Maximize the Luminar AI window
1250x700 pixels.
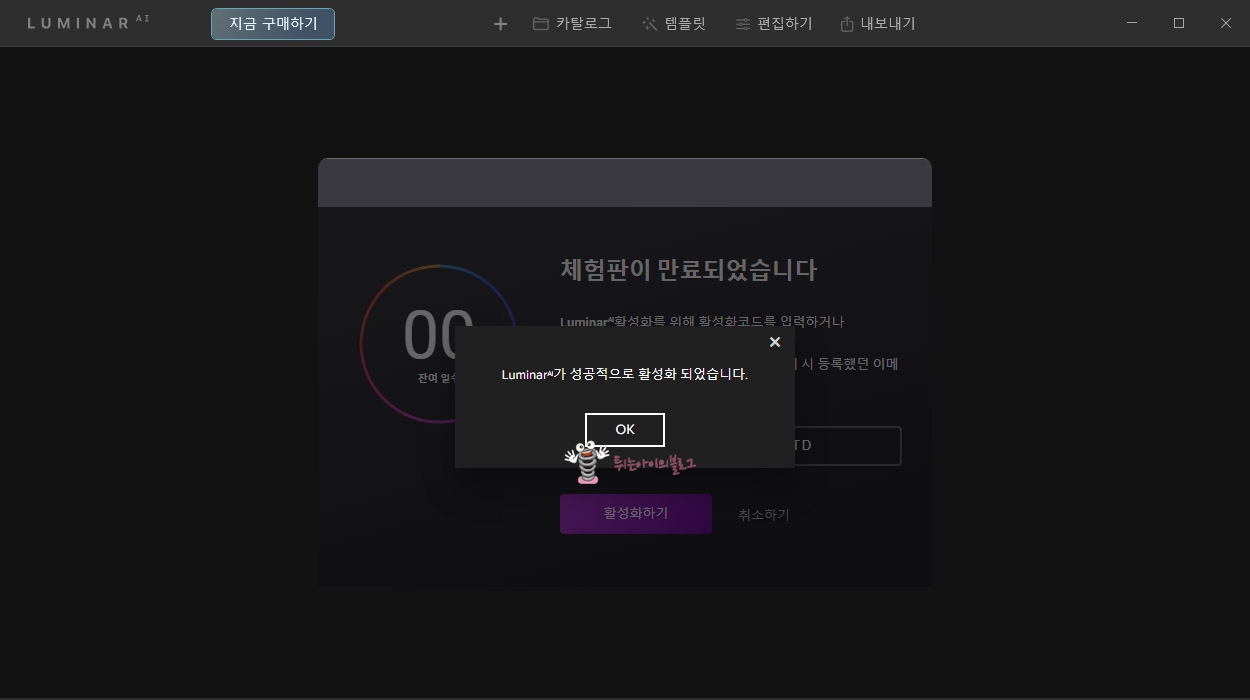[x=1179, y=23]
